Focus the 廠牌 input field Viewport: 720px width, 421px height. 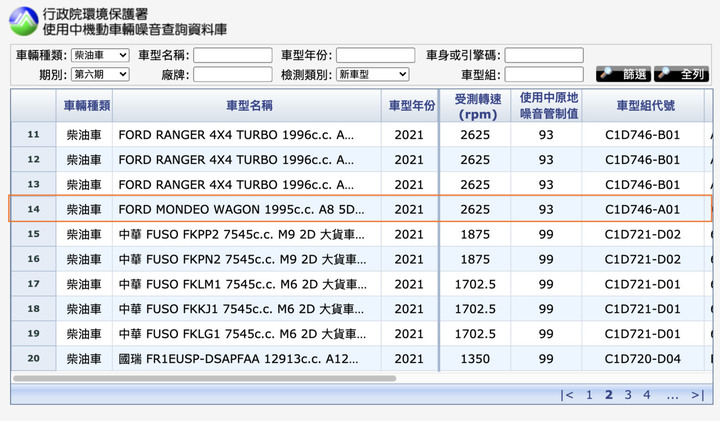(233, 74)
